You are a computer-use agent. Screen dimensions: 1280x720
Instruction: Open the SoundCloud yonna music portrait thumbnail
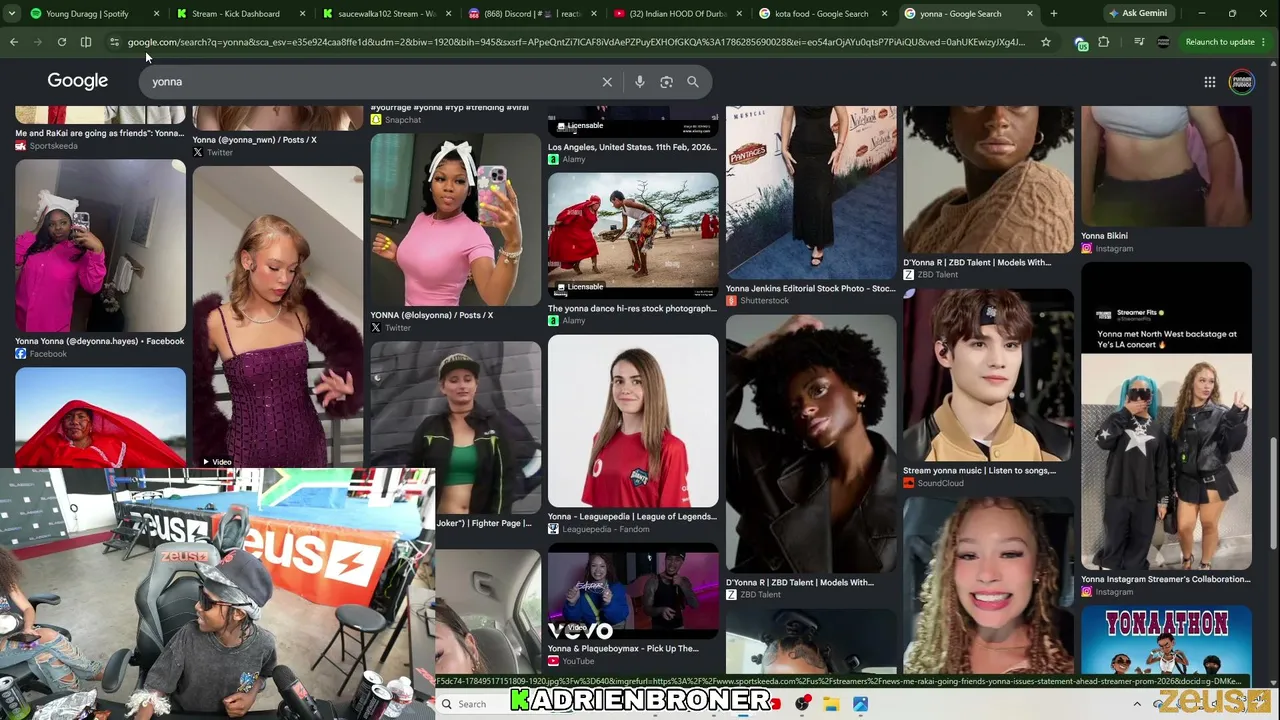click(988, 375)
